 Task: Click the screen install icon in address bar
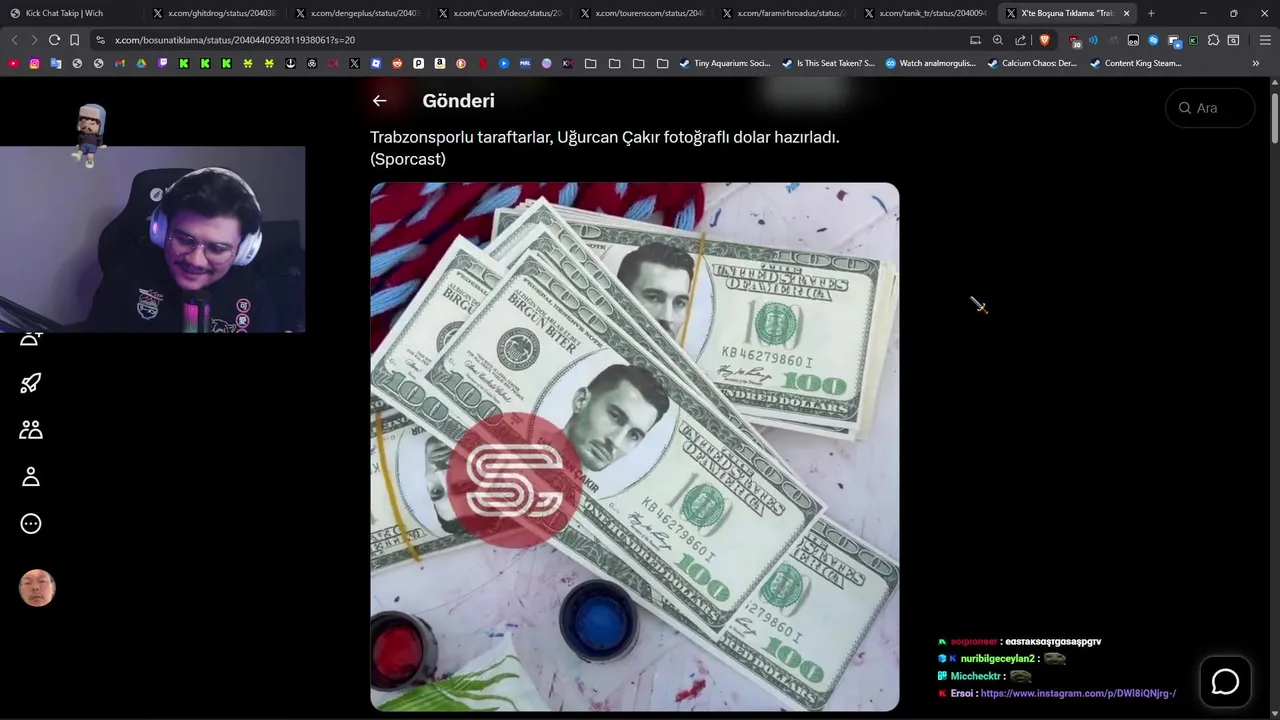pos(975,40)
